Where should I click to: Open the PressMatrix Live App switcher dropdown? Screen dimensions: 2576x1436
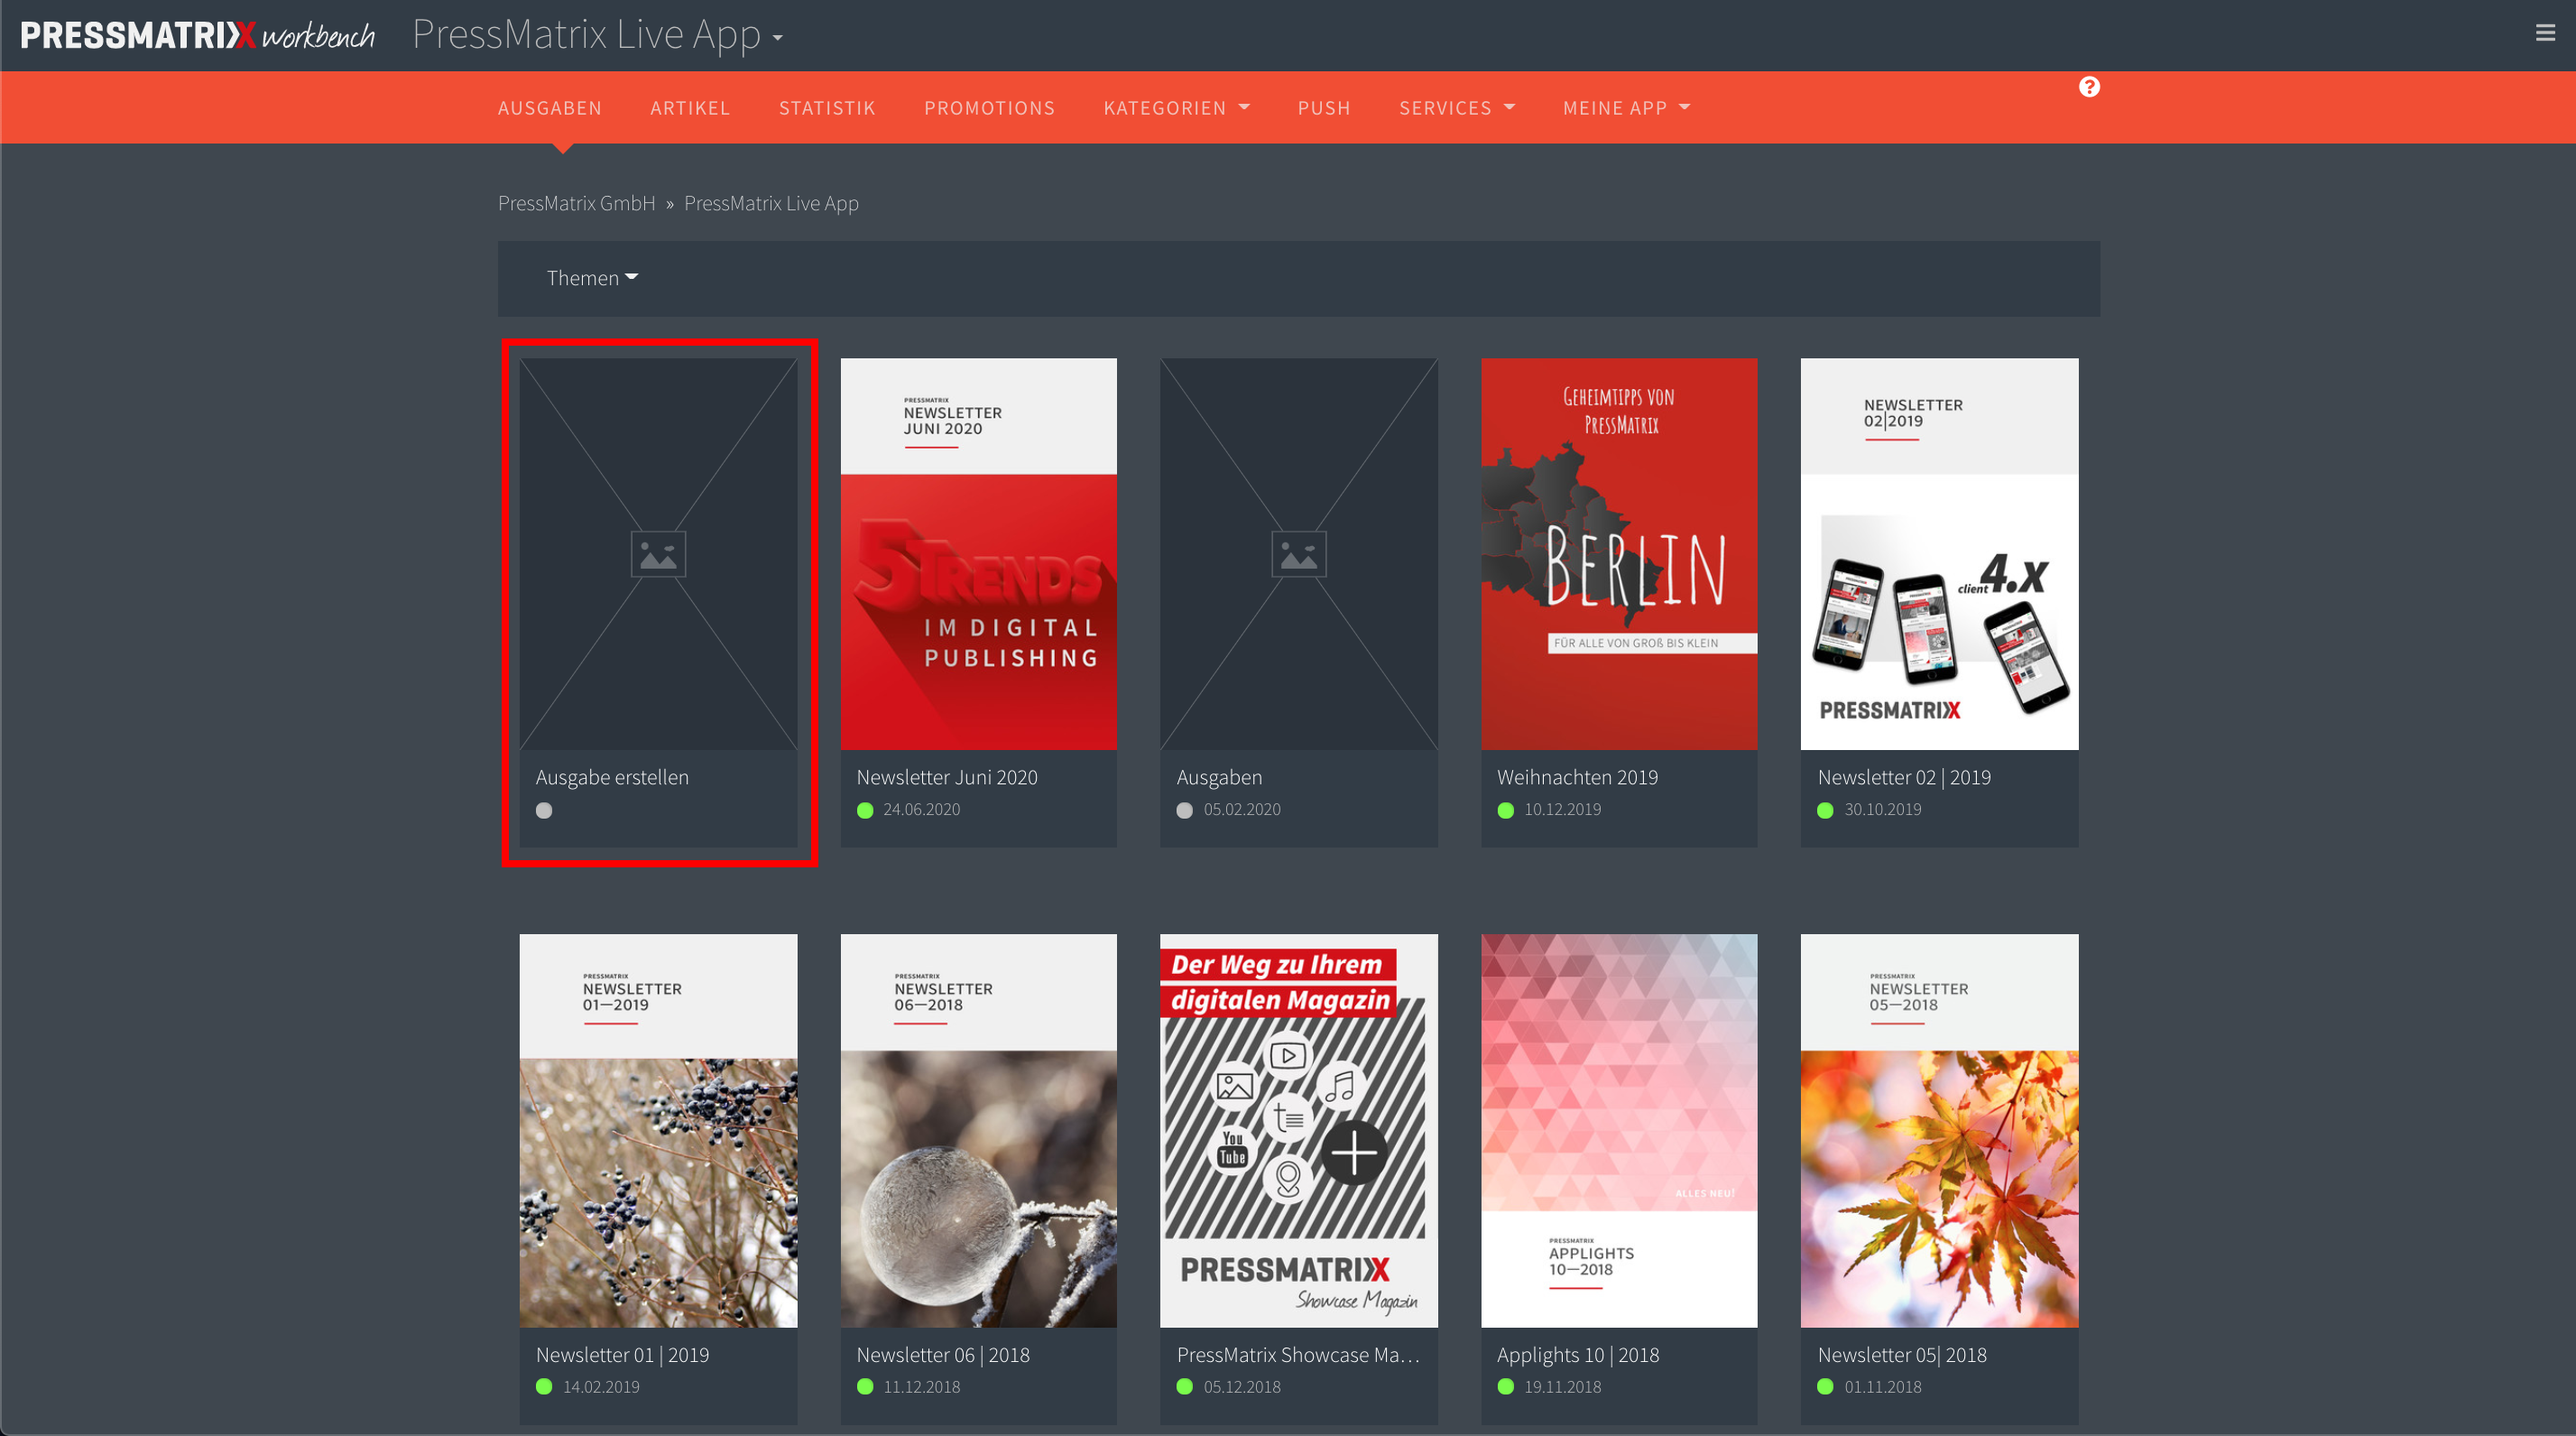(x=597, y=35)
